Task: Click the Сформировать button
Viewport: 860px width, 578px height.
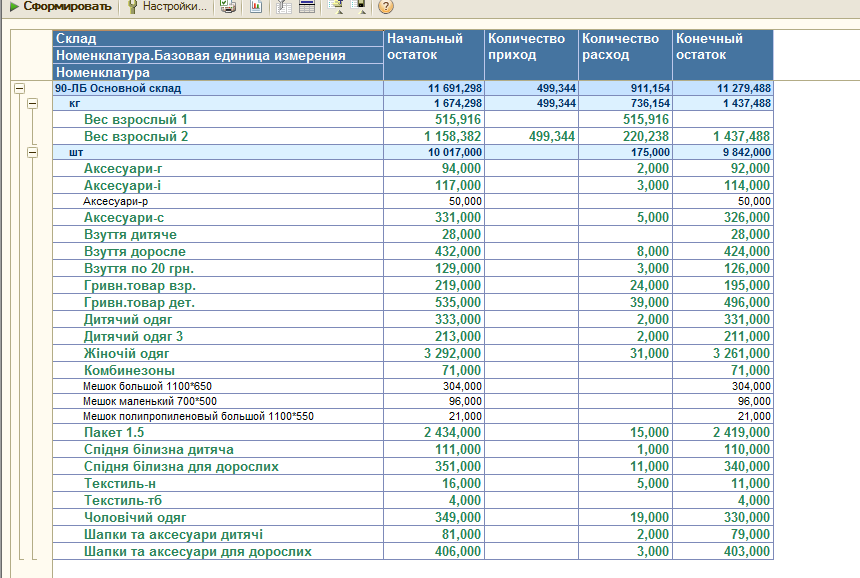Action: click(60, 7)
